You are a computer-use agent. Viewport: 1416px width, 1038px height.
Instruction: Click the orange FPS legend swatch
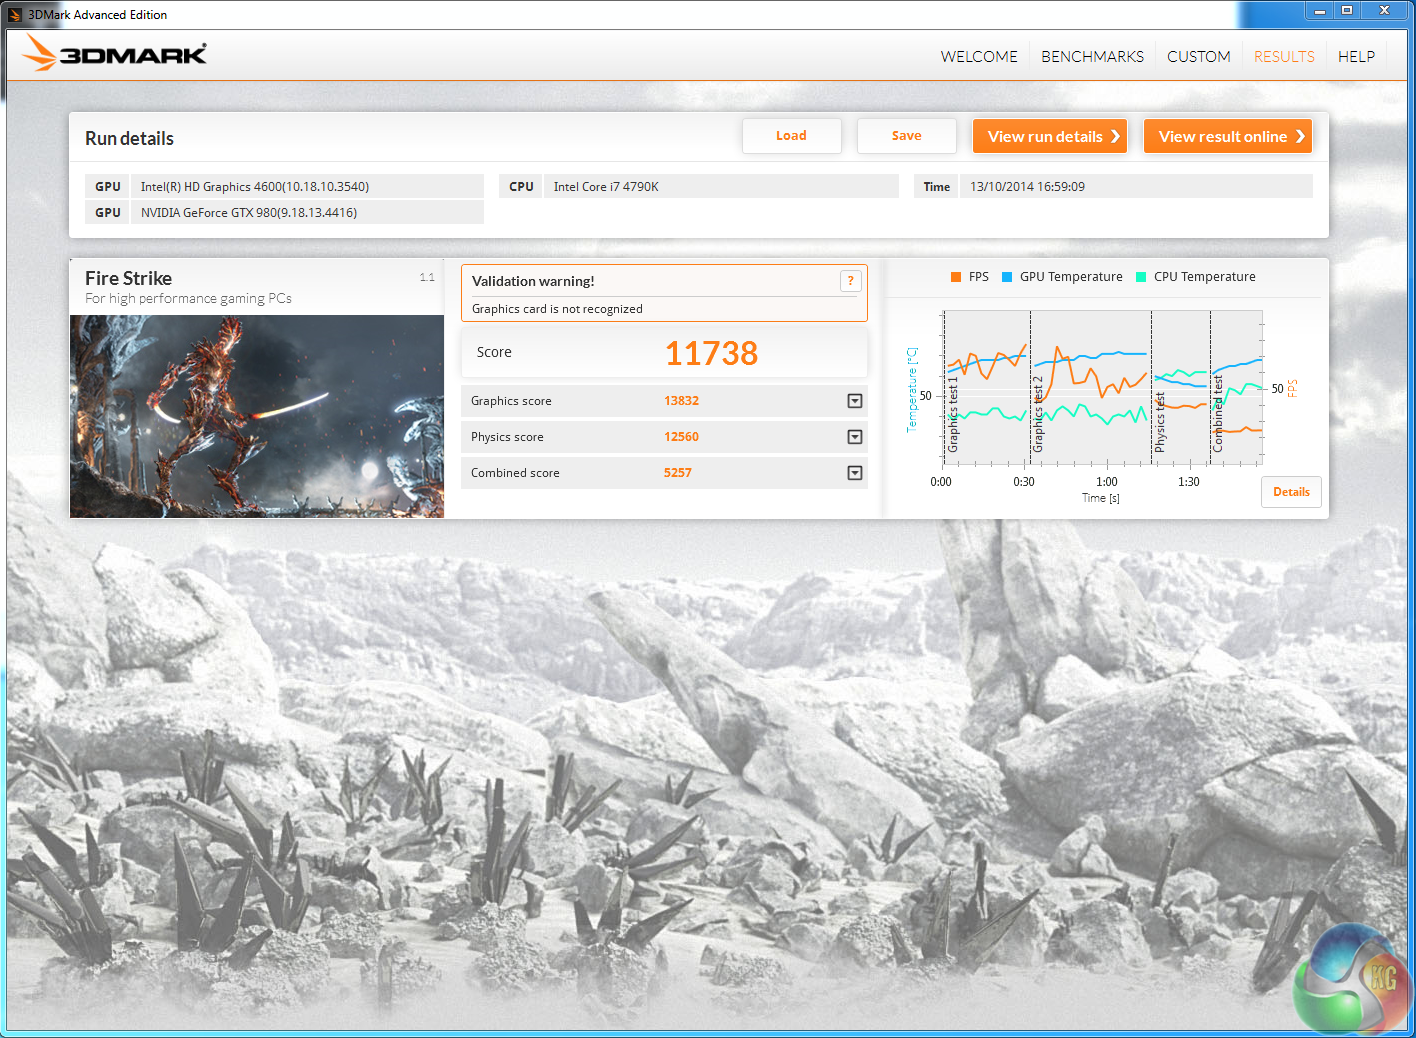956,277
